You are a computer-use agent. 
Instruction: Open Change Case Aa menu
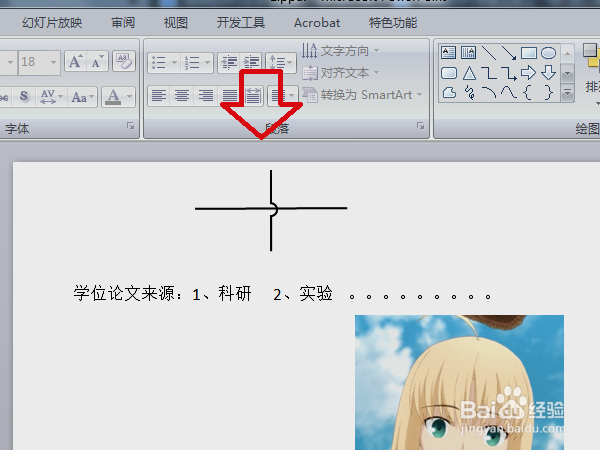coord(82,97)
